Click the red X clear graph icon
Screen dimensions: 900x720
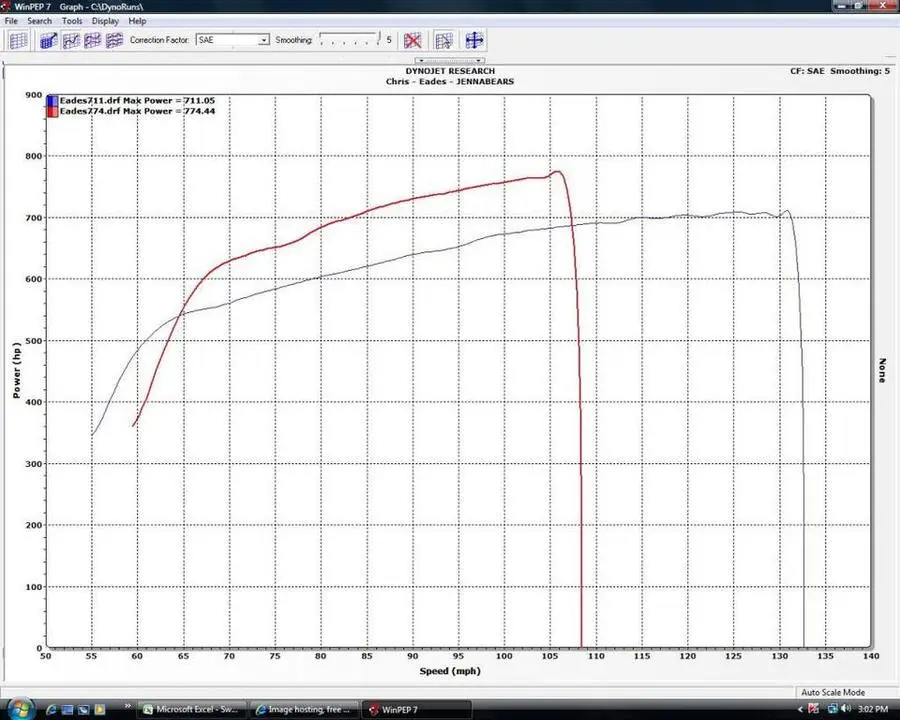[x=412, y=40]
